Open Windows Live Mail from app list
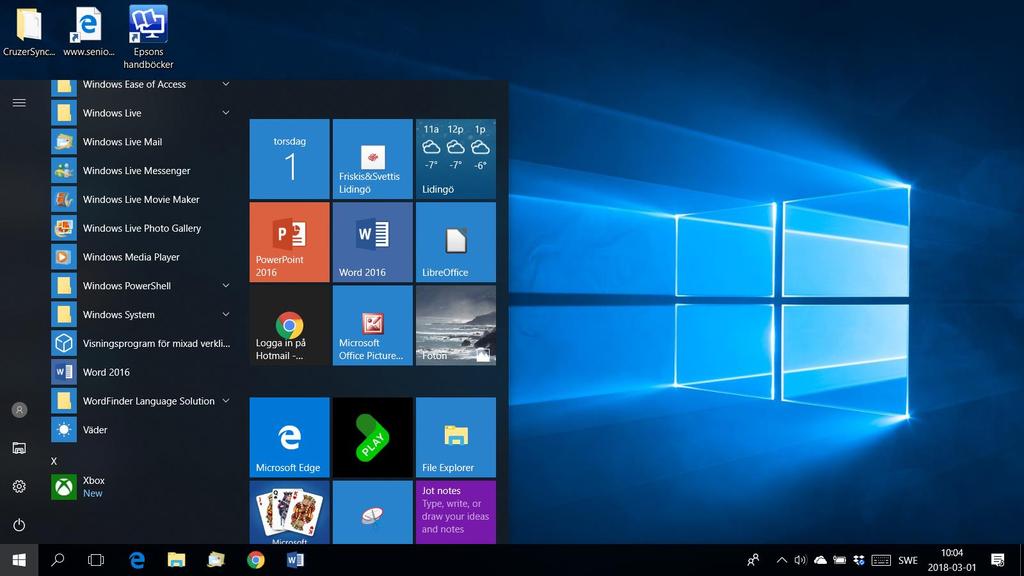The width and height of the screenshot is (1024, 576). pos(140,142)
